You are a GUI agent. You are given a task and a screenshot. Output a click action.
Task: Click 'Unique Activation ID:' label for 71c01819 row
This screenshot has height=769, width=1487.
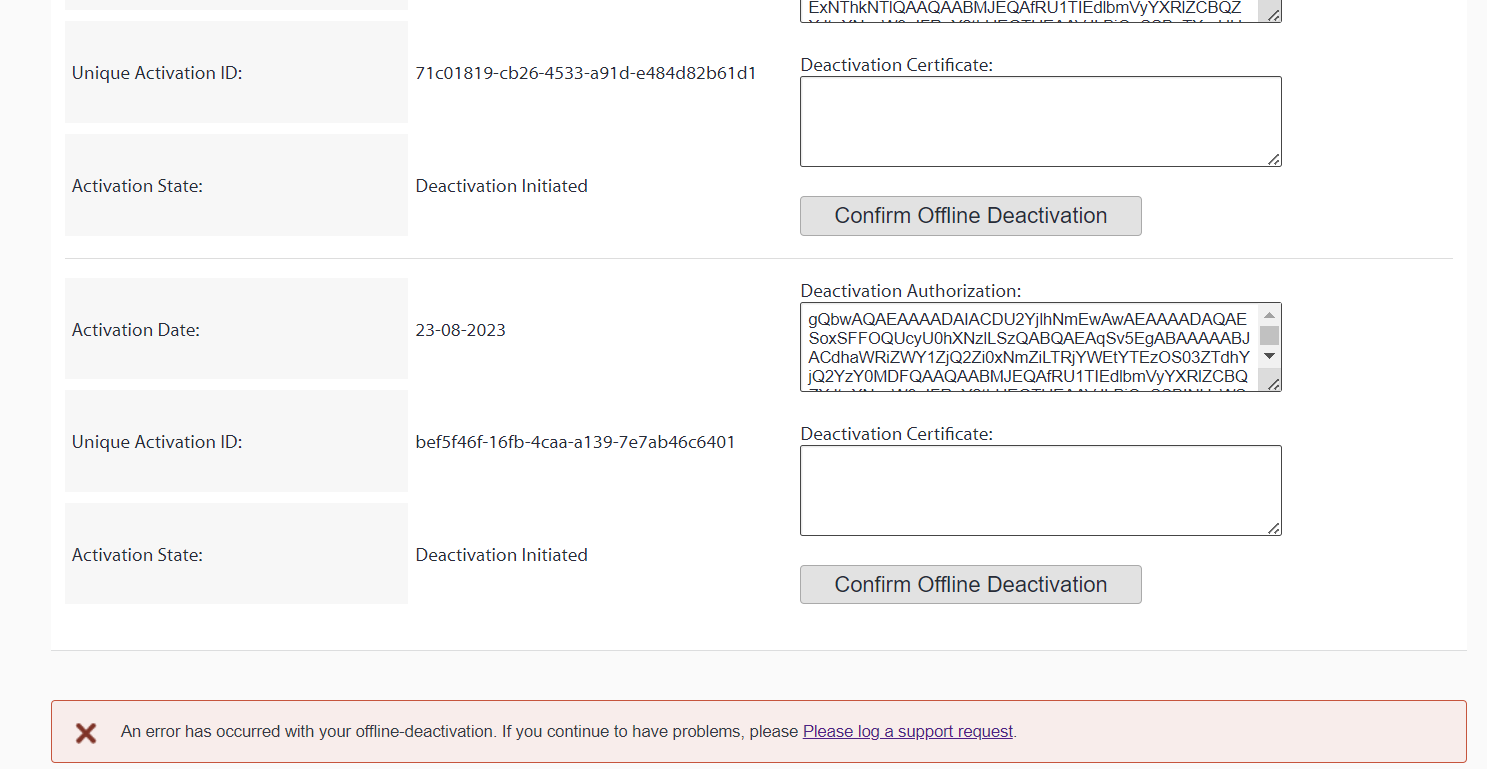pyautogui.click(x=157, y=73)
